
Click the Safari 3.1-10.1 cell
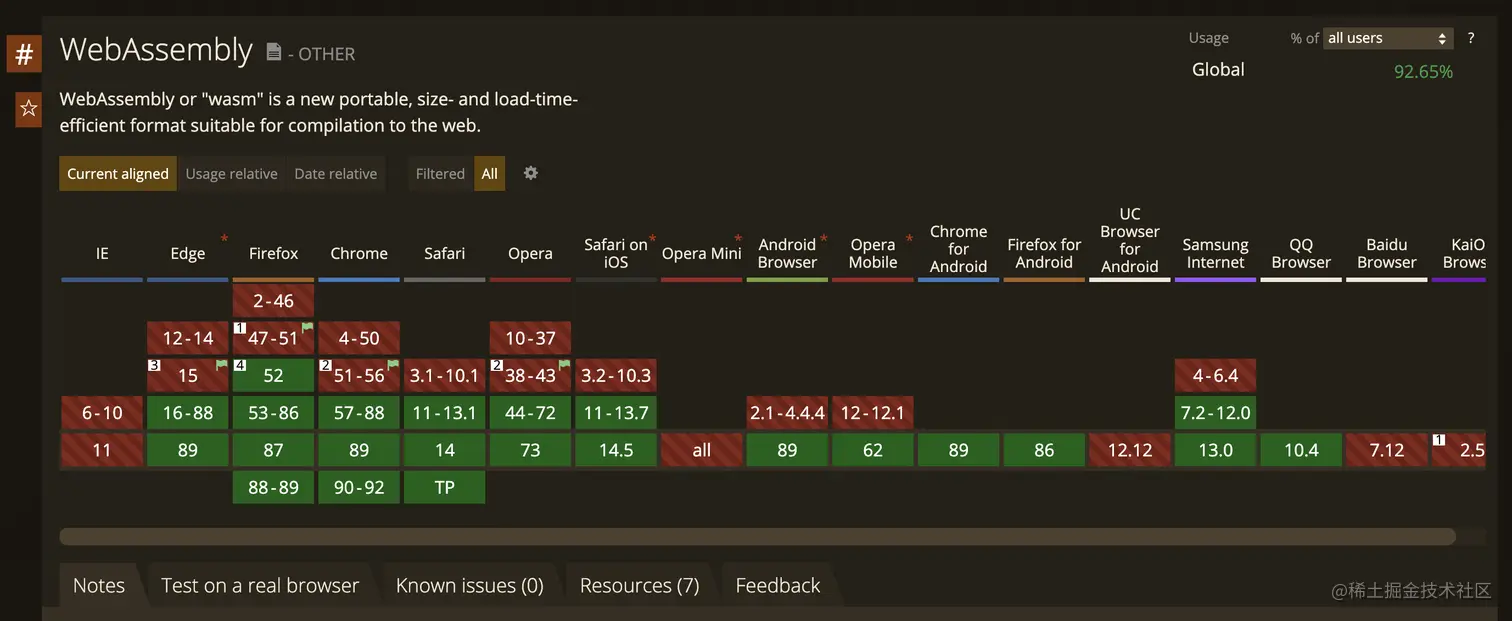point(445,375)
